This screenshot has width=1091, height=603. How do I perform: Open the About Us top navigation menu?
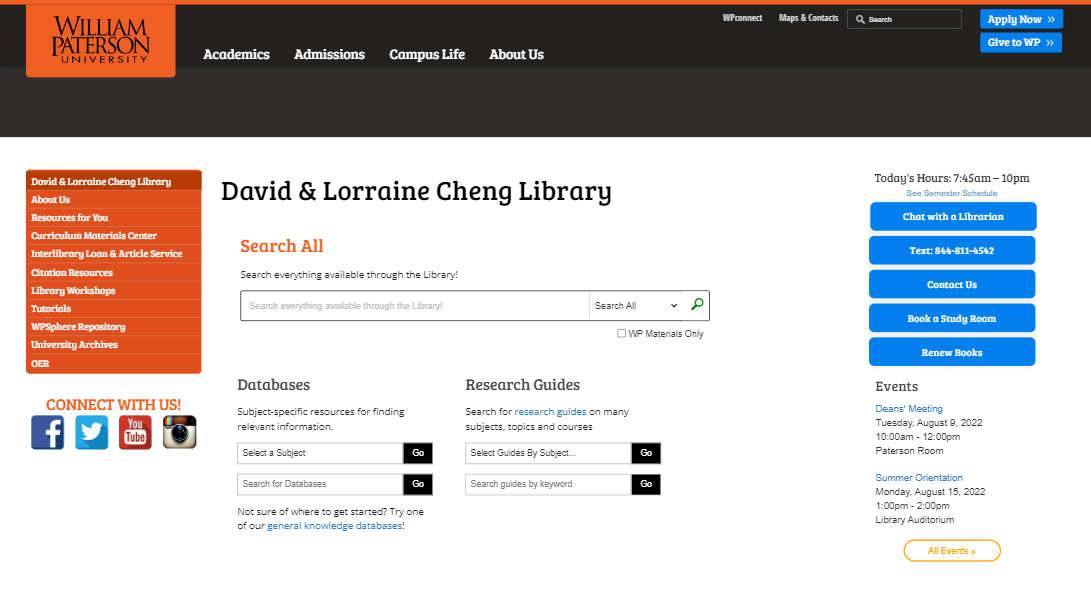tap(516, 54)
